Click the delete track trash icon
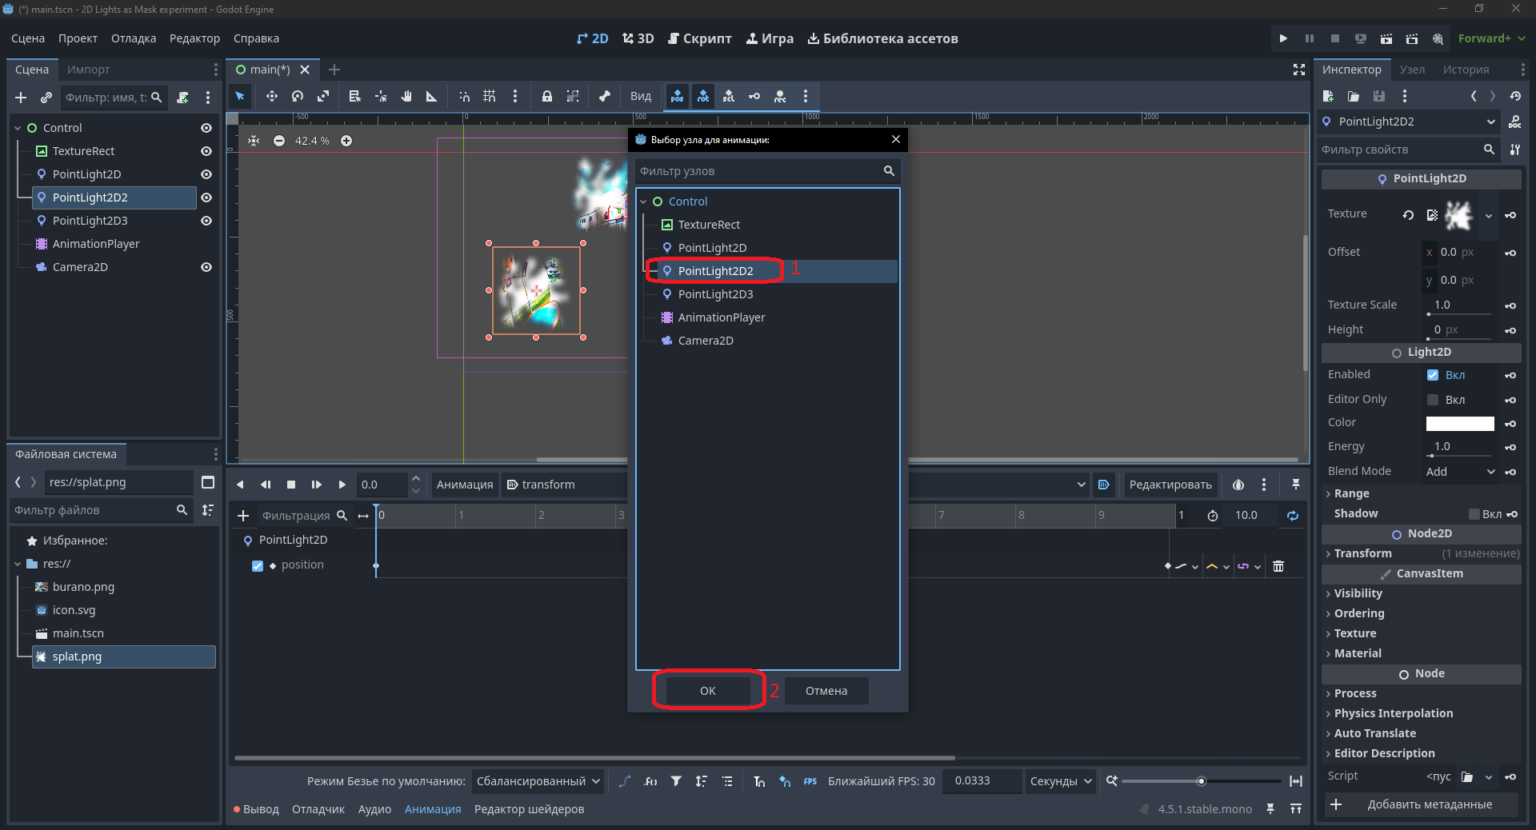1536x830 pixels. pyautogui.click(x=1278, y=566)
